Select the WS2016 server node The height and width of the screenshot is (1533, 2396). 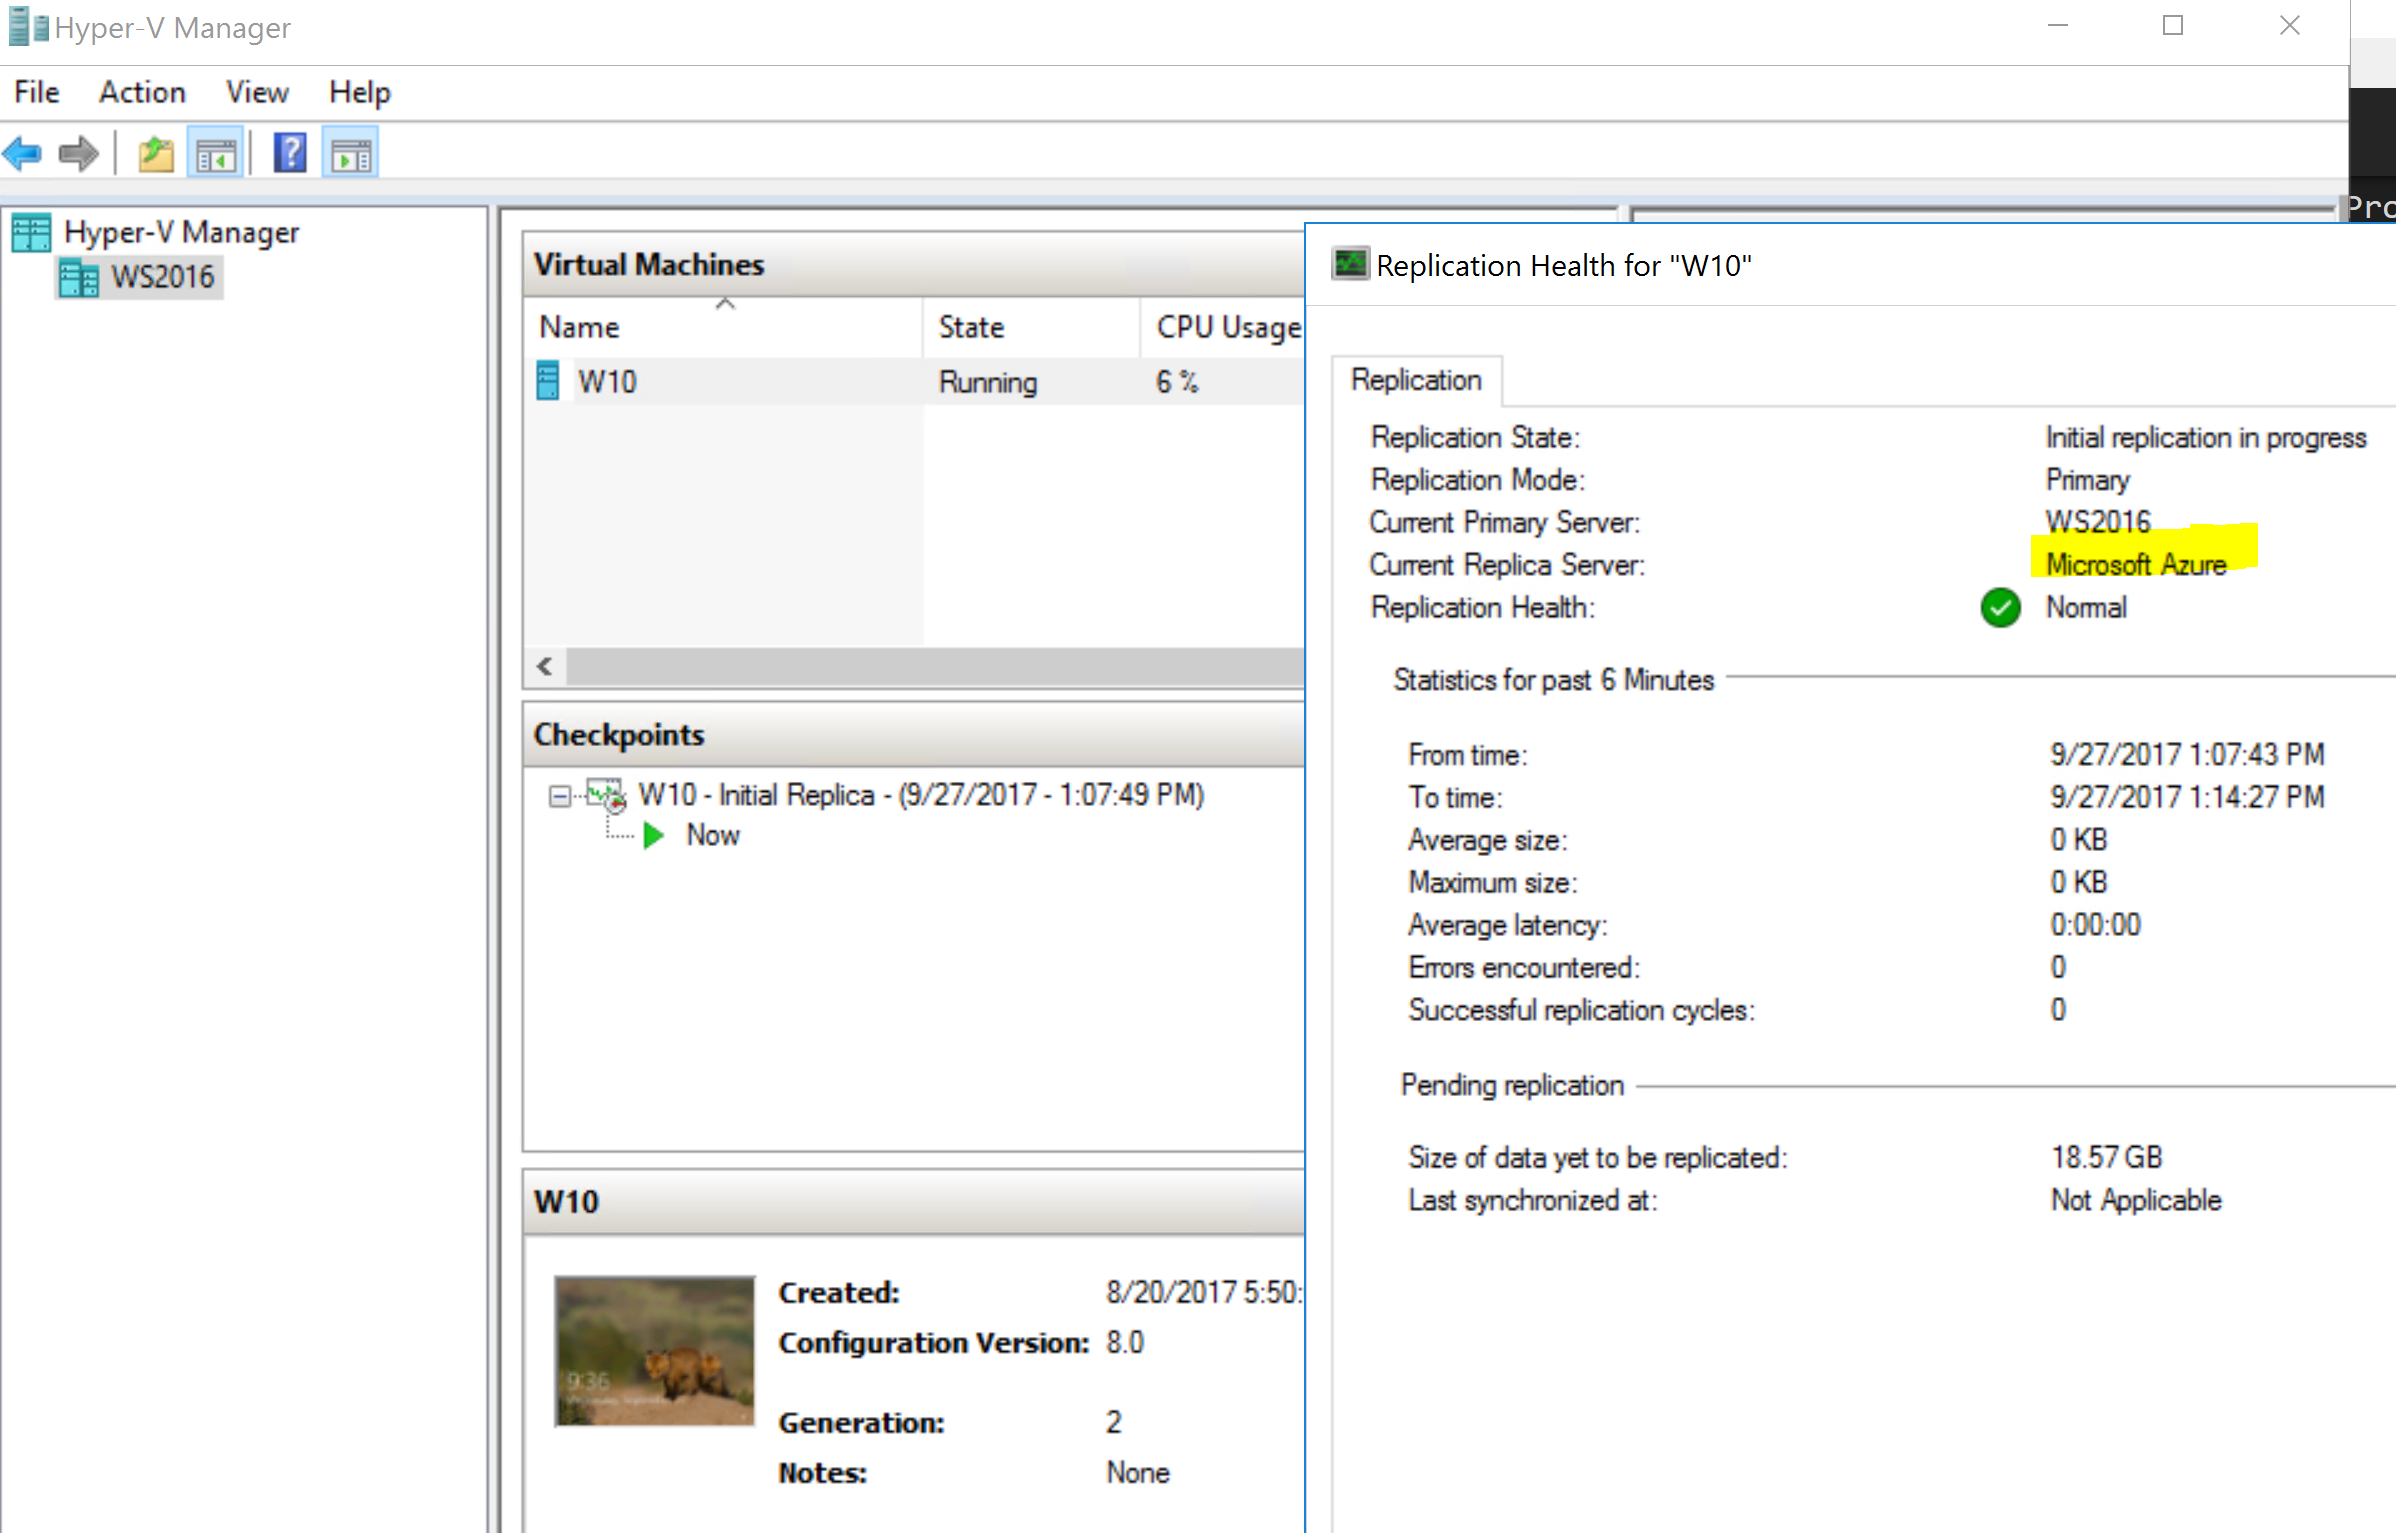click(162, 277)
